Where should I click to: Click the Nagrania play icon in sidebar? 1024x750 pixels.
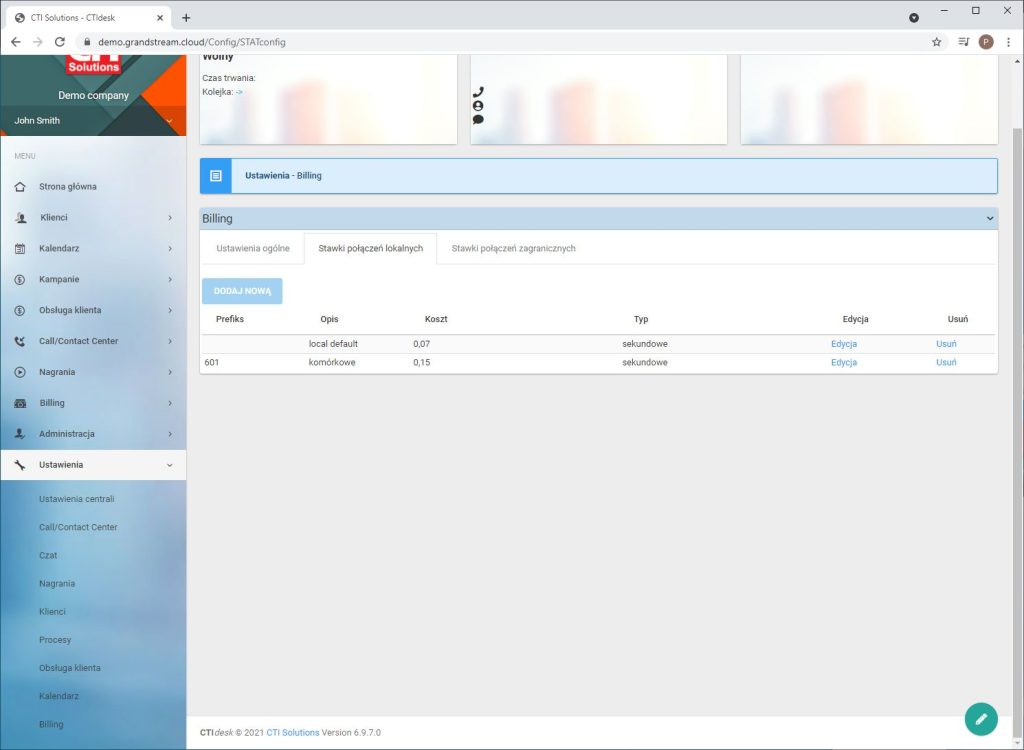(x=20, y=372)
